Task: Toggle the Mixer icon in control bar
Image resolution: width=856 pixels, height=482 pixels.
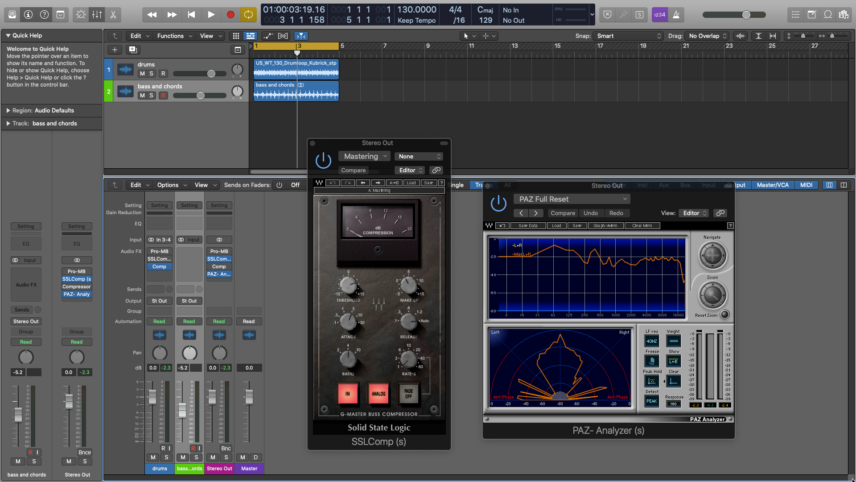Action: coord(97,15)
